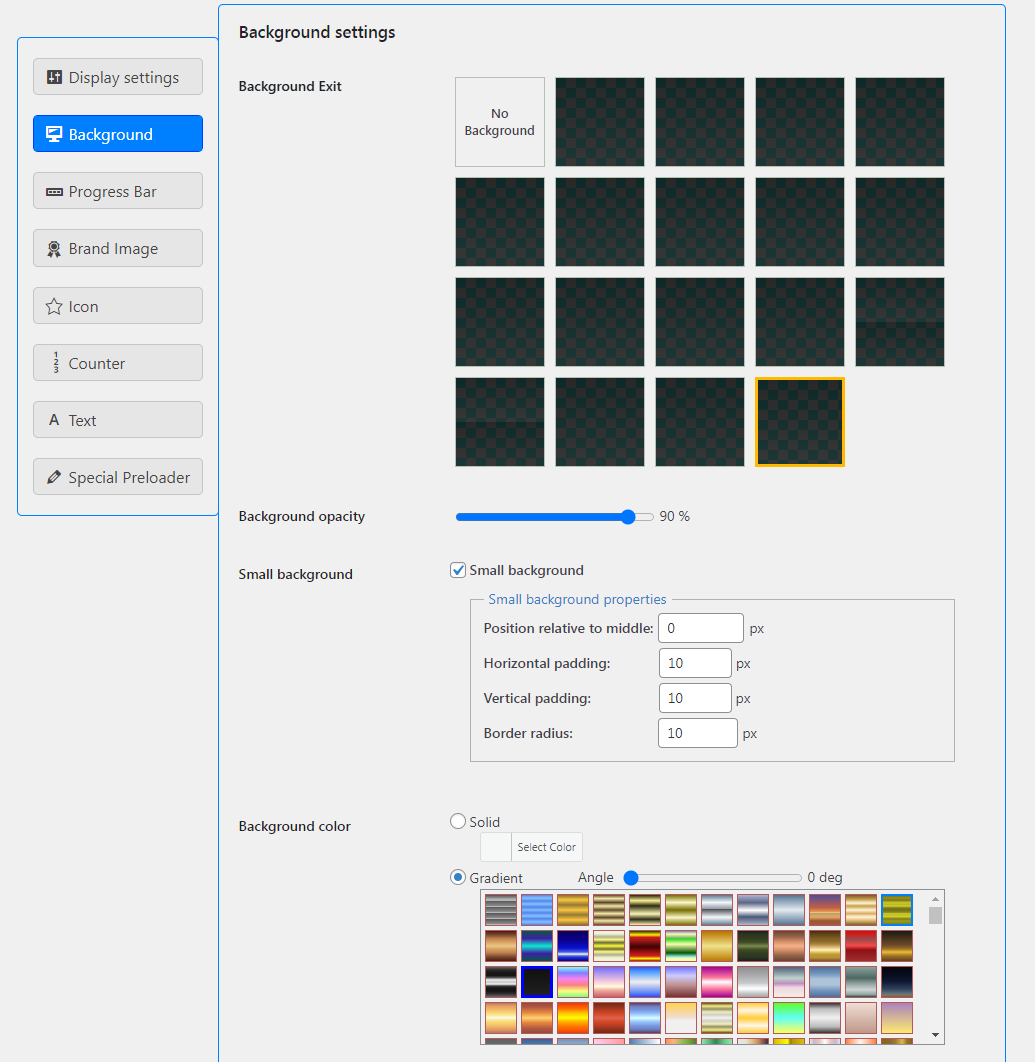Open Display settings panel via monitor icon

[x=54, y=76]
